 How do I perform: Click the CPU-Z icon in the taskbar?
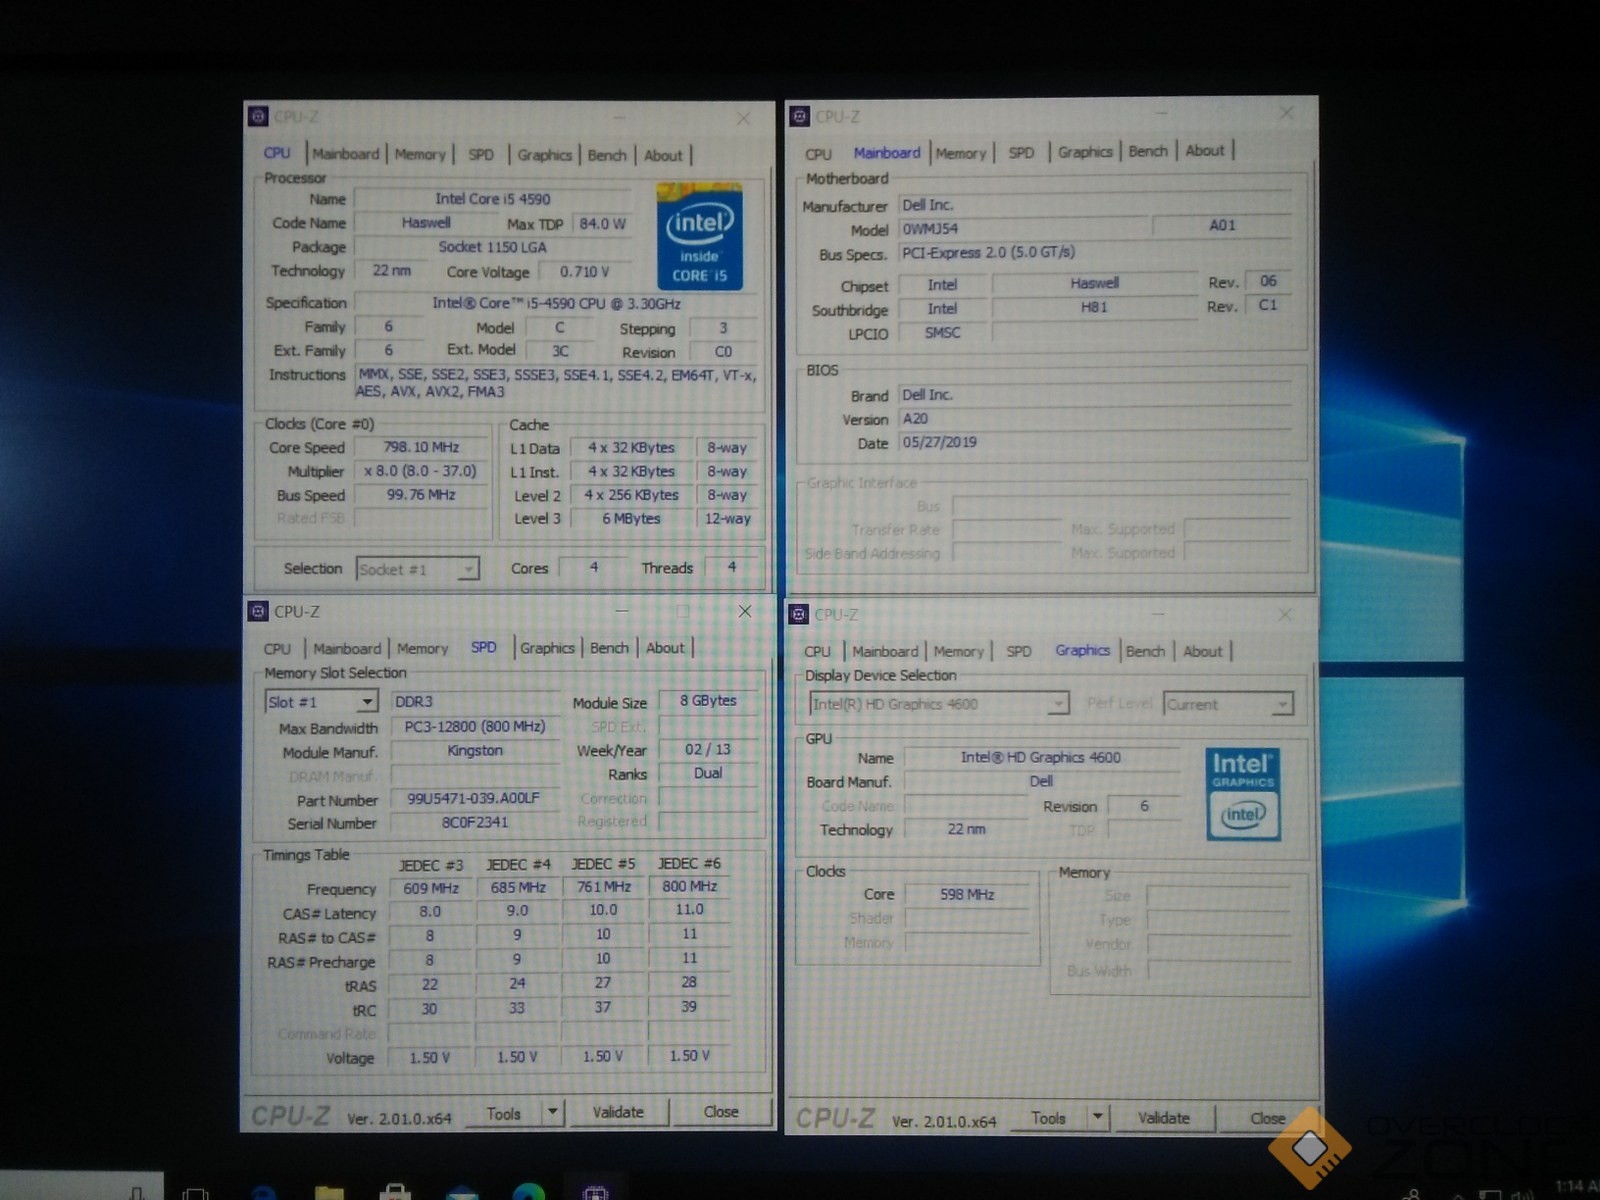pos(595,1192)
